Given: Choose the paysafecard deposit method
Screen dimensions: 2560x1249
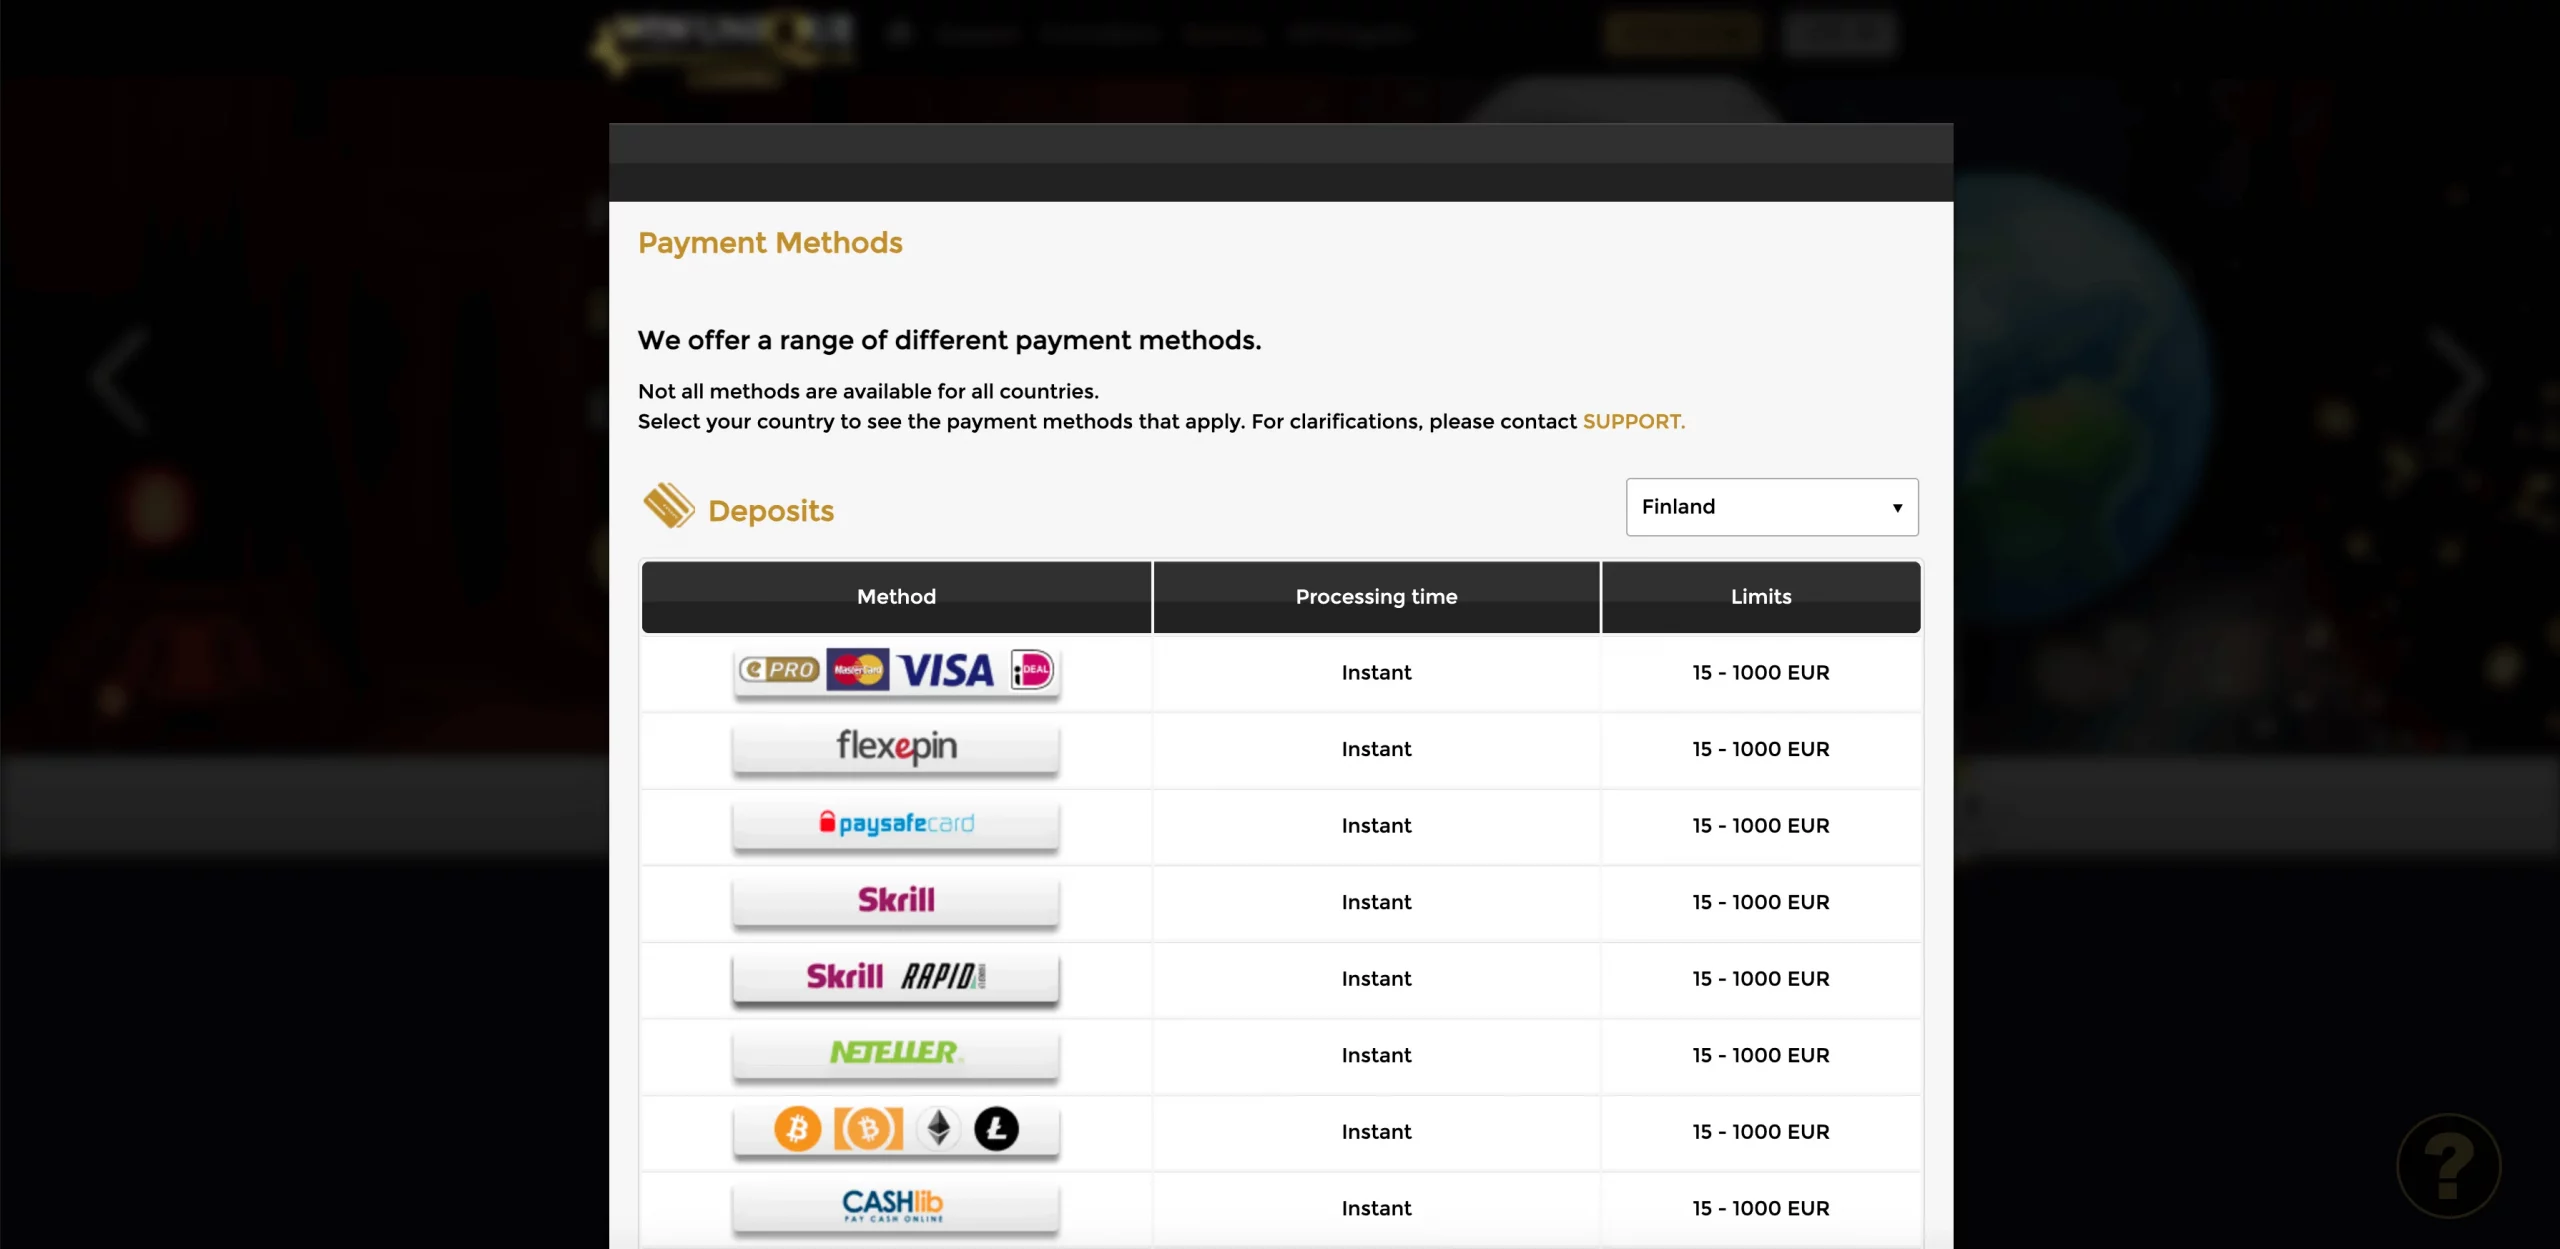Looking at the screenshot, I should click(x=896, y=825).
